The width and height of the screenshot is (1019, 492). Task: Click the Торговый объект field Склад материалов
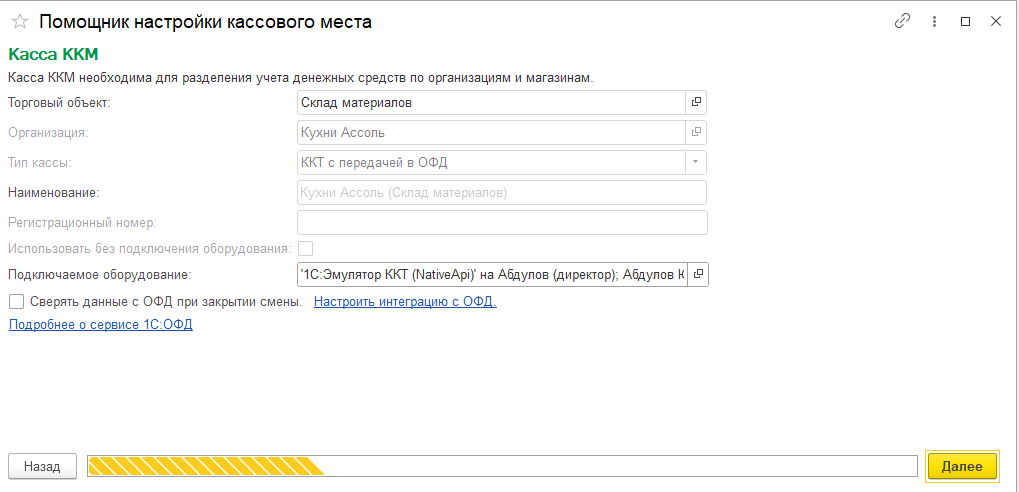pyautogui.click(x=491, y=102)
